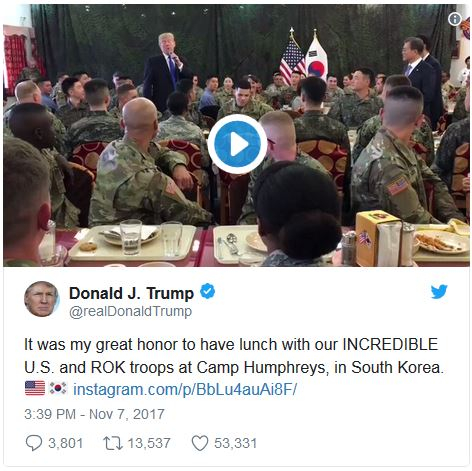Click the verified badge checkmark
Viewport: 472px width, 471px height.
click(x=207, y=291)
